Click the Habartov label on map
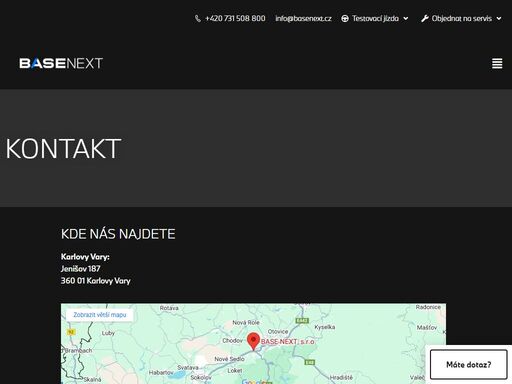The height and width of the screenshot is (384, 512). [161, 372]
